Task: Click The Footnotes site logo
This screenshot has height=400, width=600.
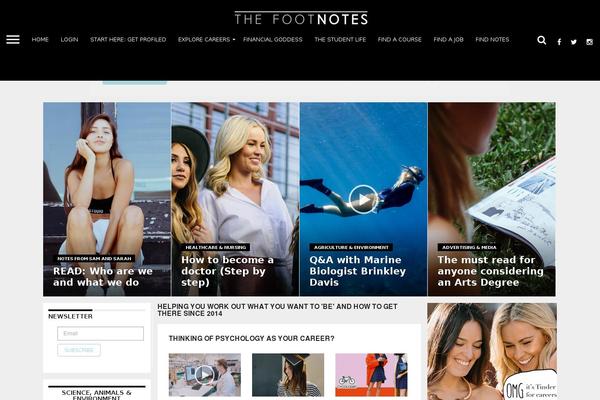Action: 301,18
